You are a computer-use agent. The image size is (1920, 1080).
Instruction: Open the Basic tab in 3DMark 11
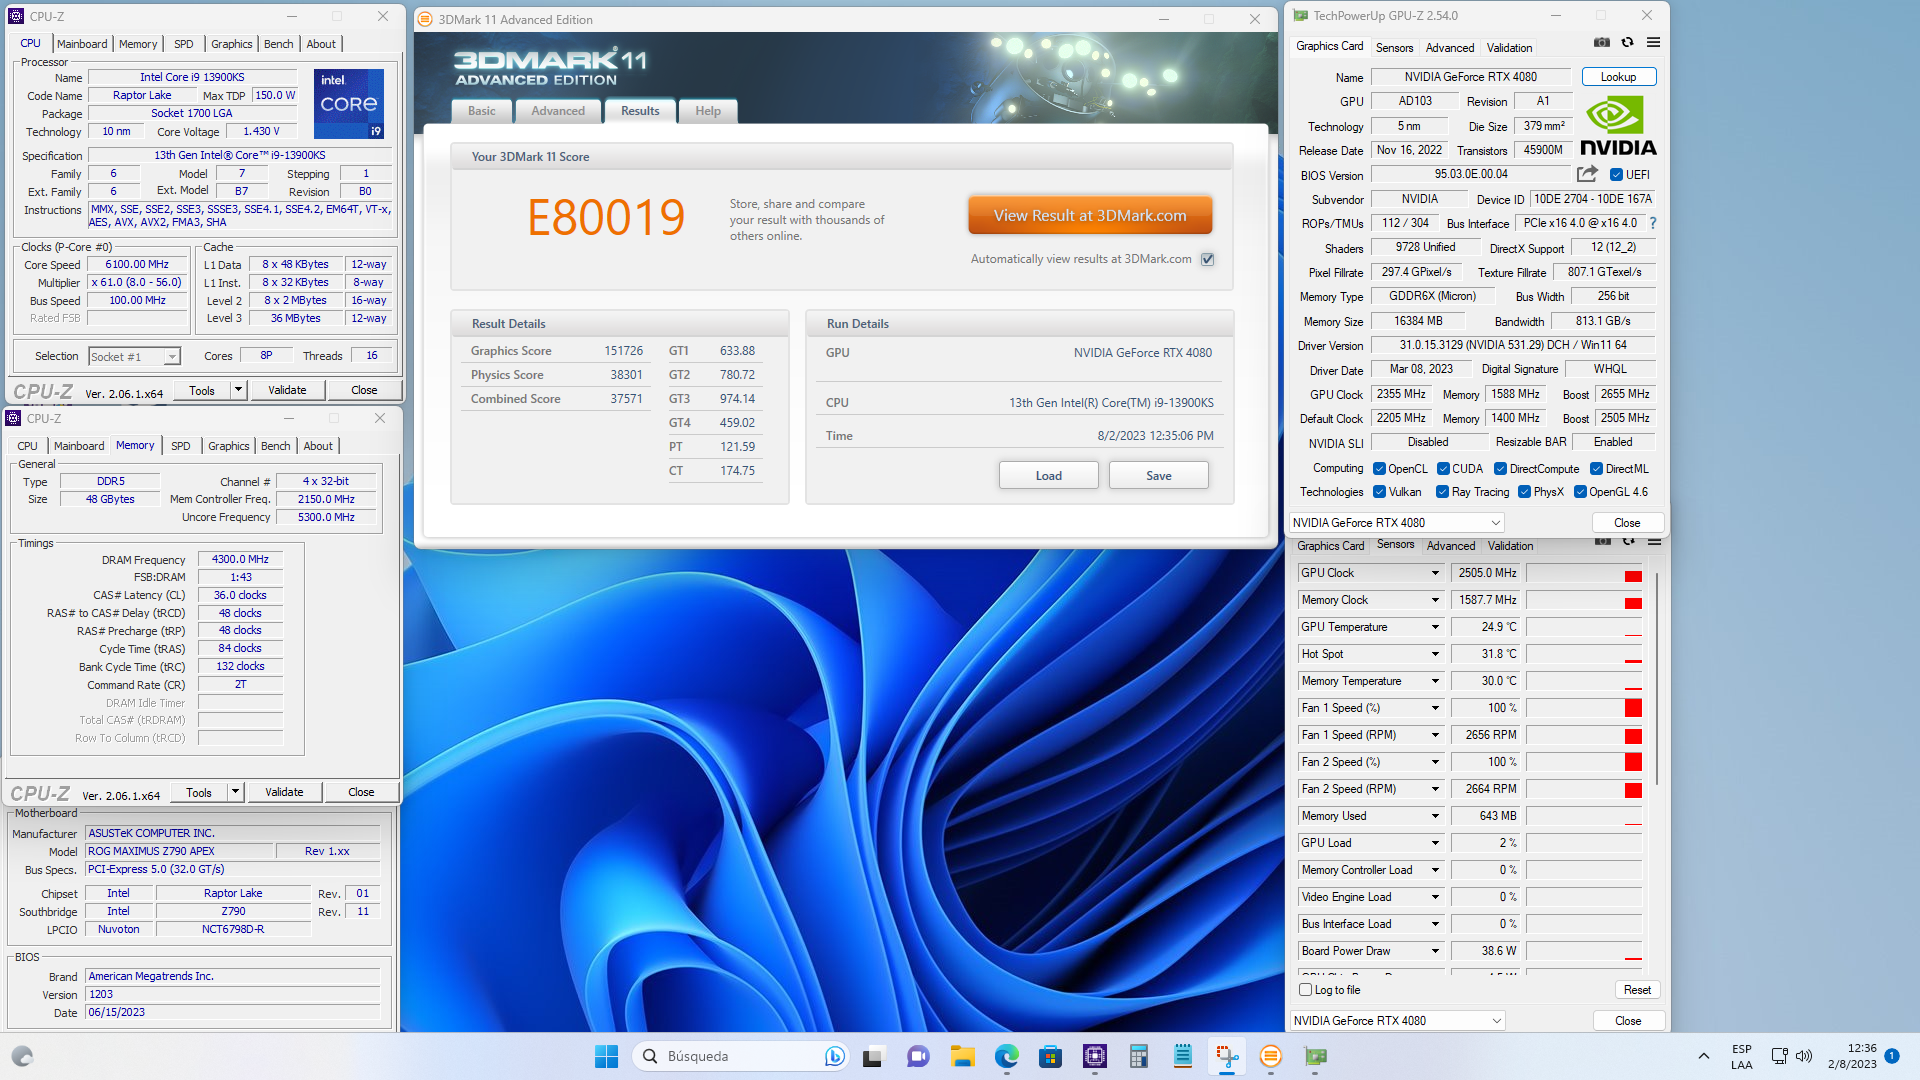[481, 111]
